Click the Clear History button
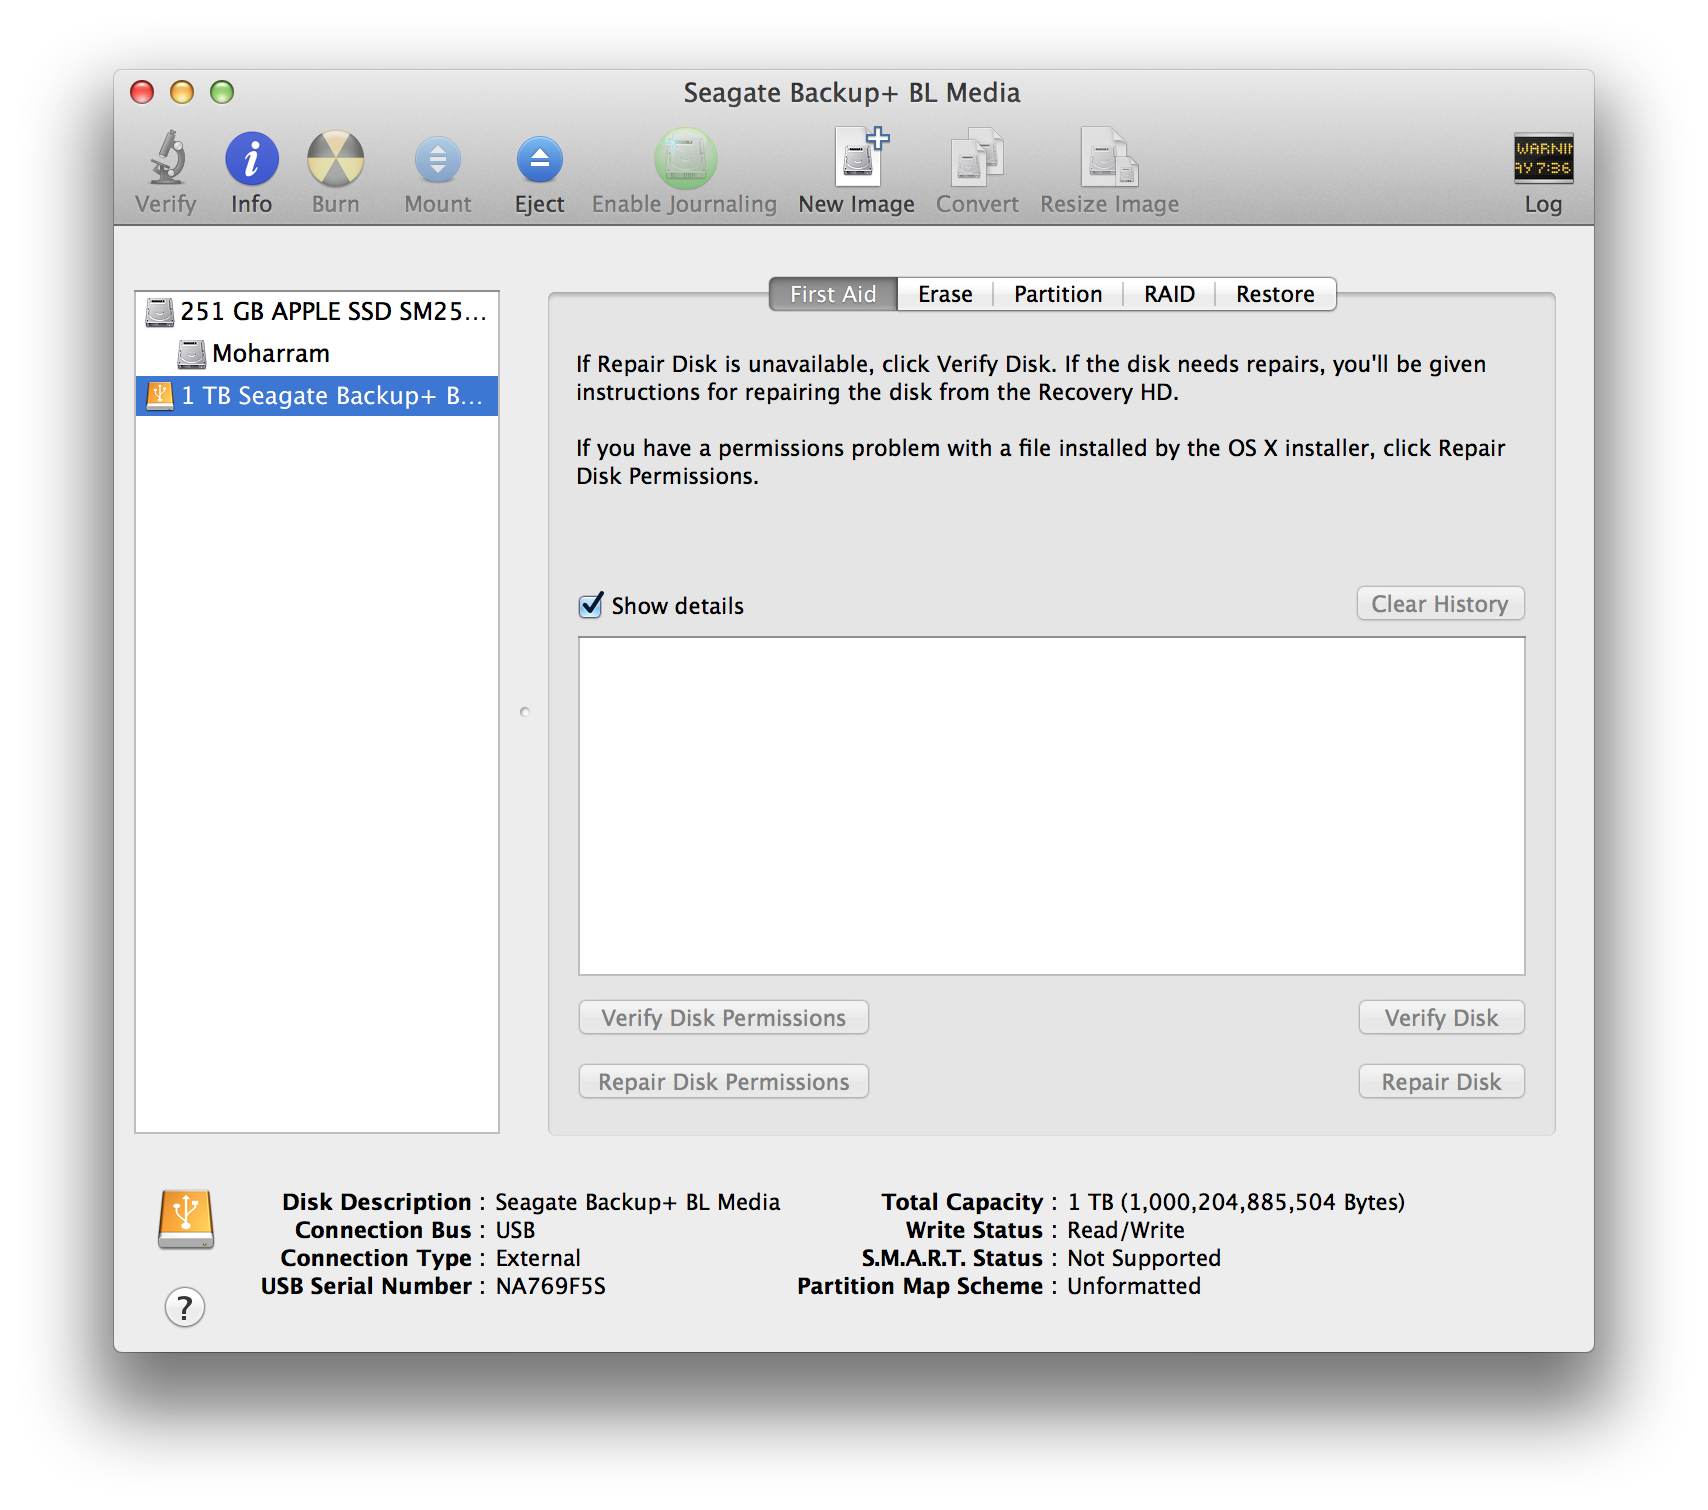Viewport: 1708px width, 1510px height. [x=1440, y=604]
